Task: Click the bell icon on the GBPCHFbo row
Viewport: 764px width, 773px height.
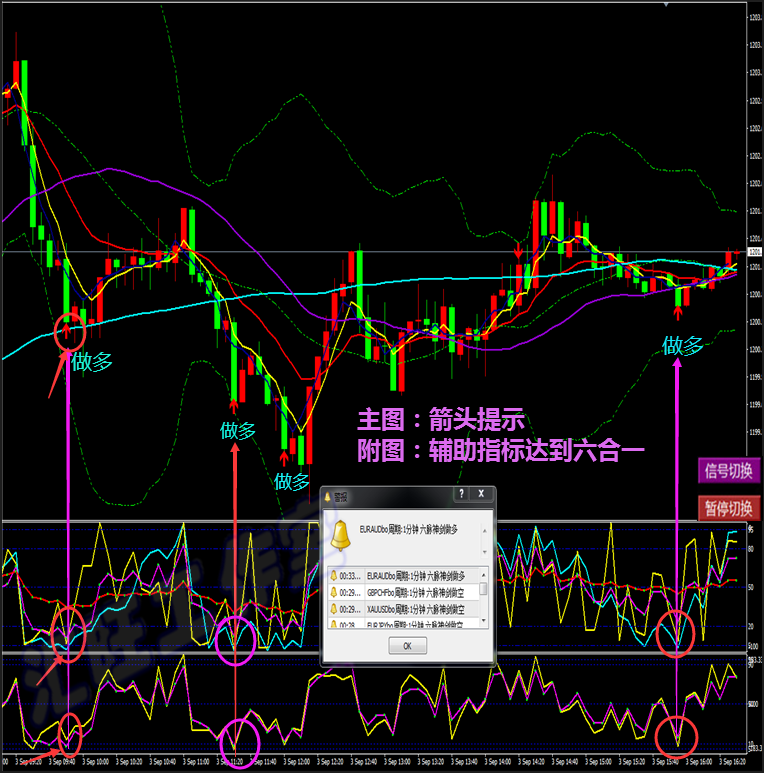Action: point(334,592)
